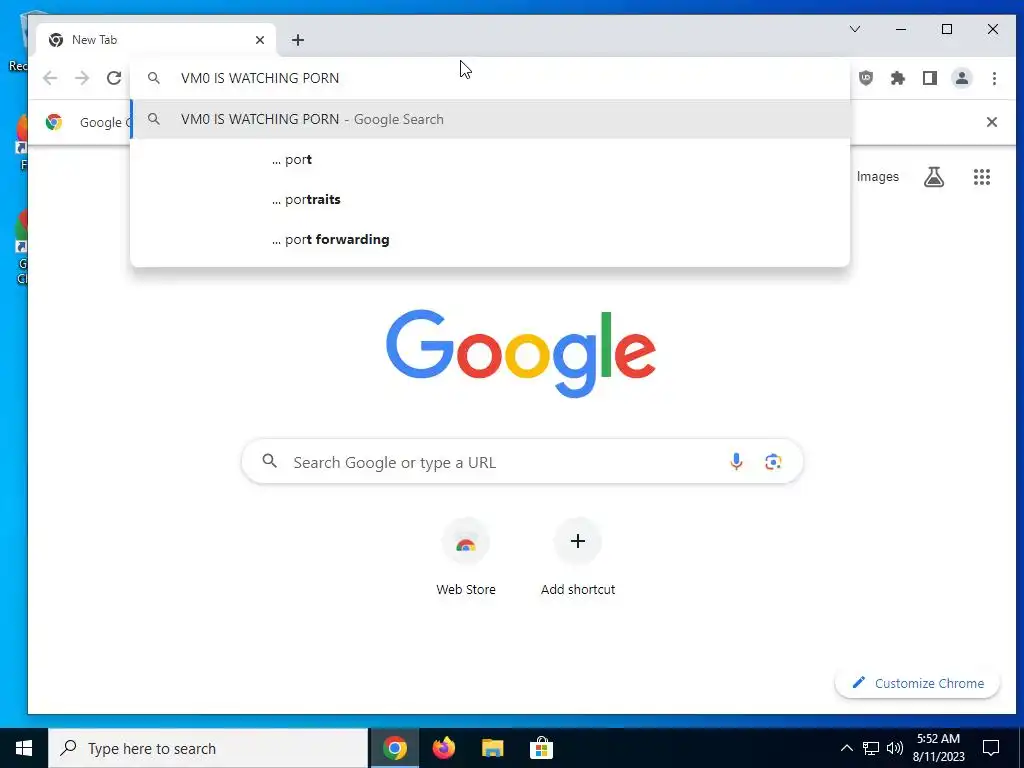Click the Customize Chrome button

tap(918, 683)
